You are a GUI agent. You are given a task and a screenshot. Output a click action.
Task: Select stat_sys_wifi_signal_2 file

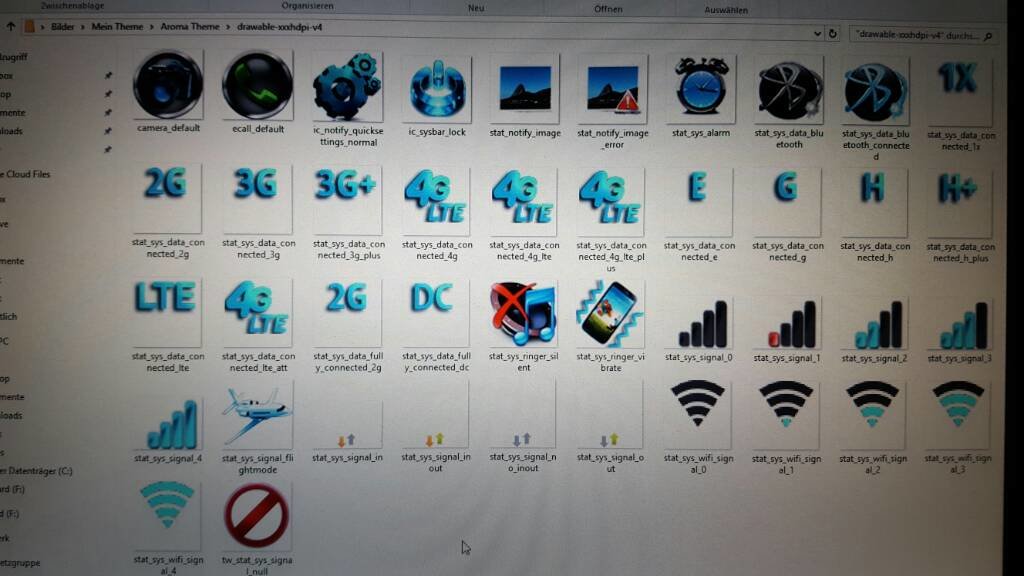872,416
